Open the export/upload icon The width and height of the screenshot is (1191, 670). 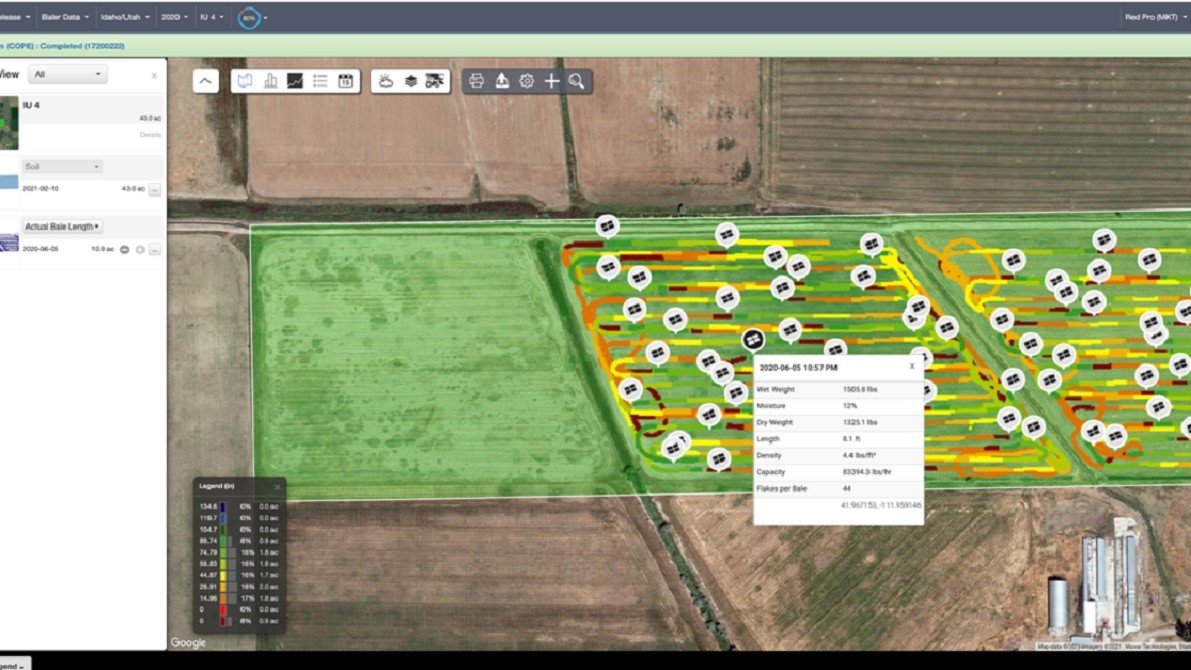click(x=502, y=82)
